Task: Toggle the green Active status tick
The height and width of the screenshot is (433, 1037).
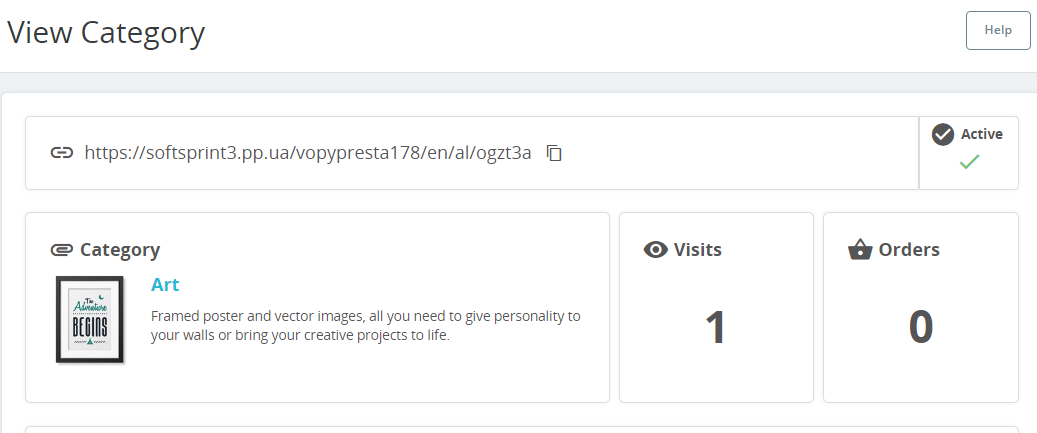Action: click(969, 162)
